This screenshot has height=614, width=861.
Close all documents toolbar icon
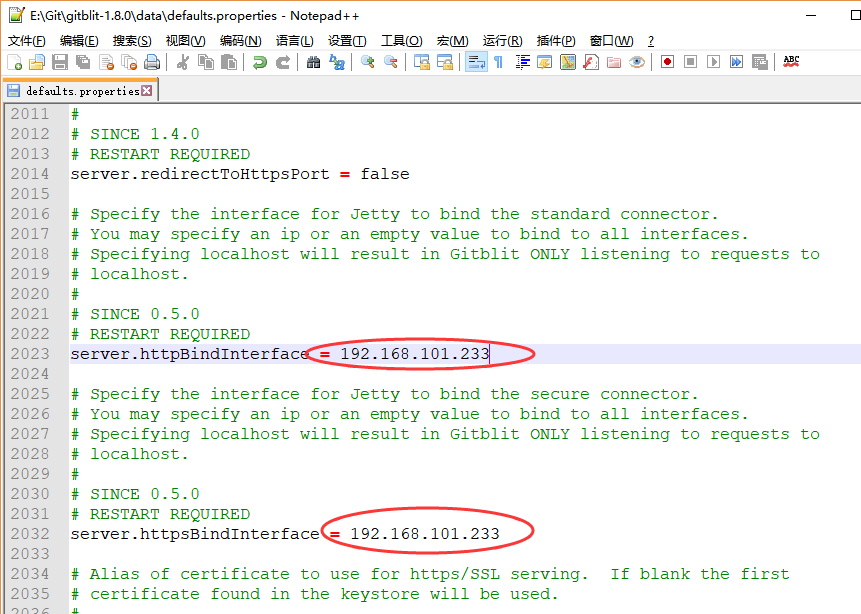[129, 63]
